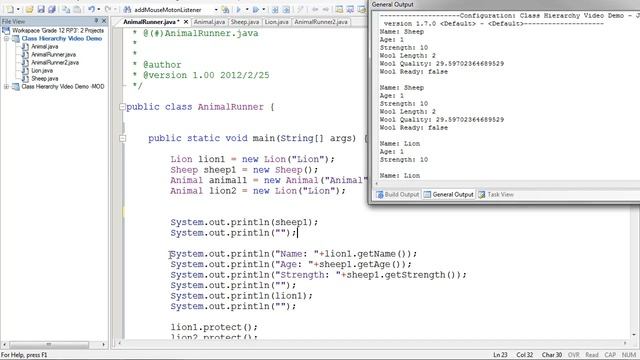Screen dimensions: 640x360
Task: Click the Open folder toolbar icon
Action: pos(29,9)
